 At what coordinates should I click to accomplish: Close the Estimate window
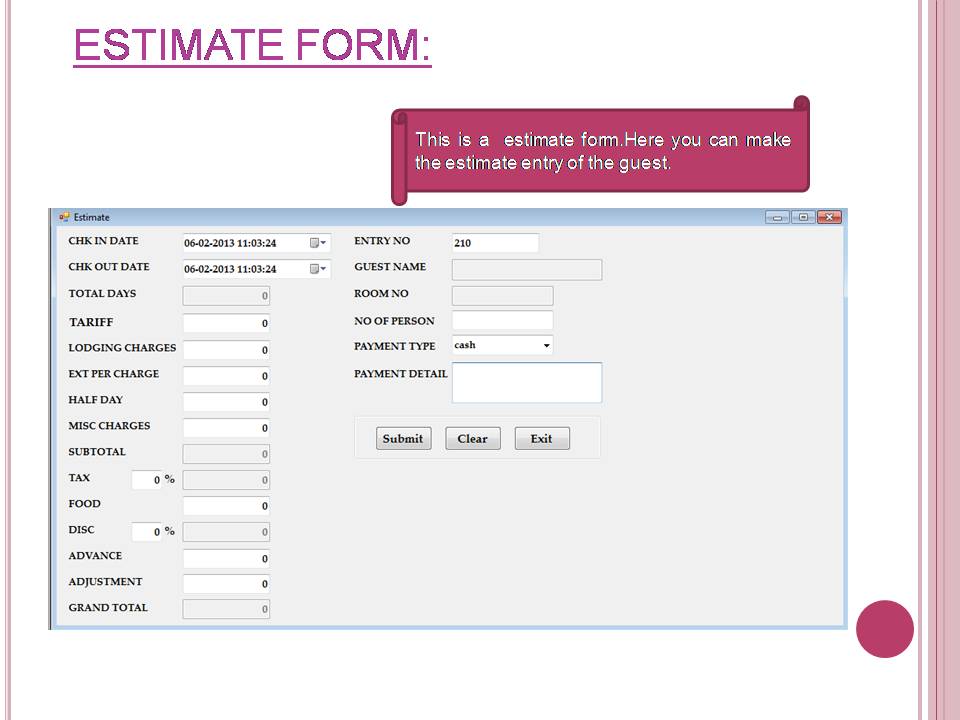[829, 217]
